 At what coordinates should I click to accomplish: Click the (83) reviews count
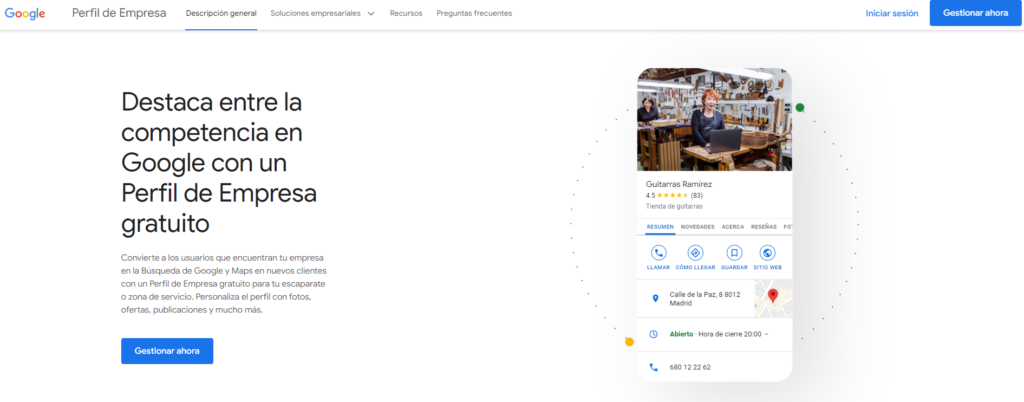(x=696, y=195)
